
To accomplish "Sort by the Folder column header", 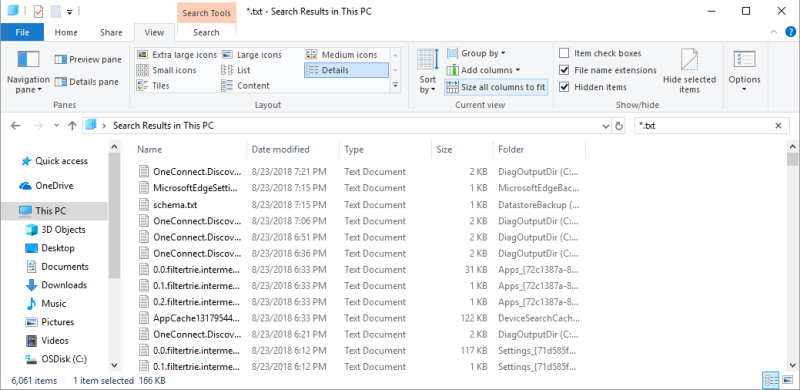I will click(x=539, y=150).
